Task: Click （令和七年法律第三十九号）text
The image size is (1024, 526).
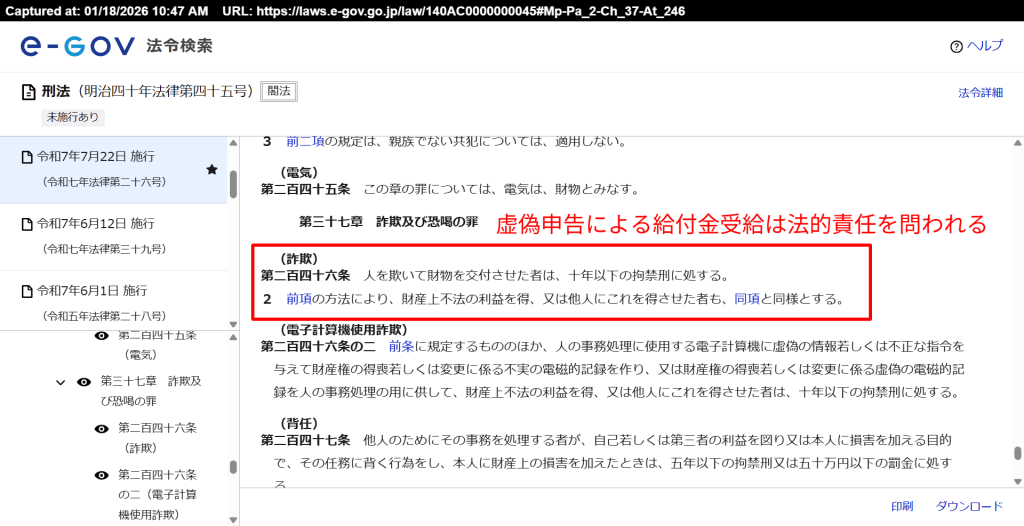Action: pyautogui.click(x=104, y=249)
